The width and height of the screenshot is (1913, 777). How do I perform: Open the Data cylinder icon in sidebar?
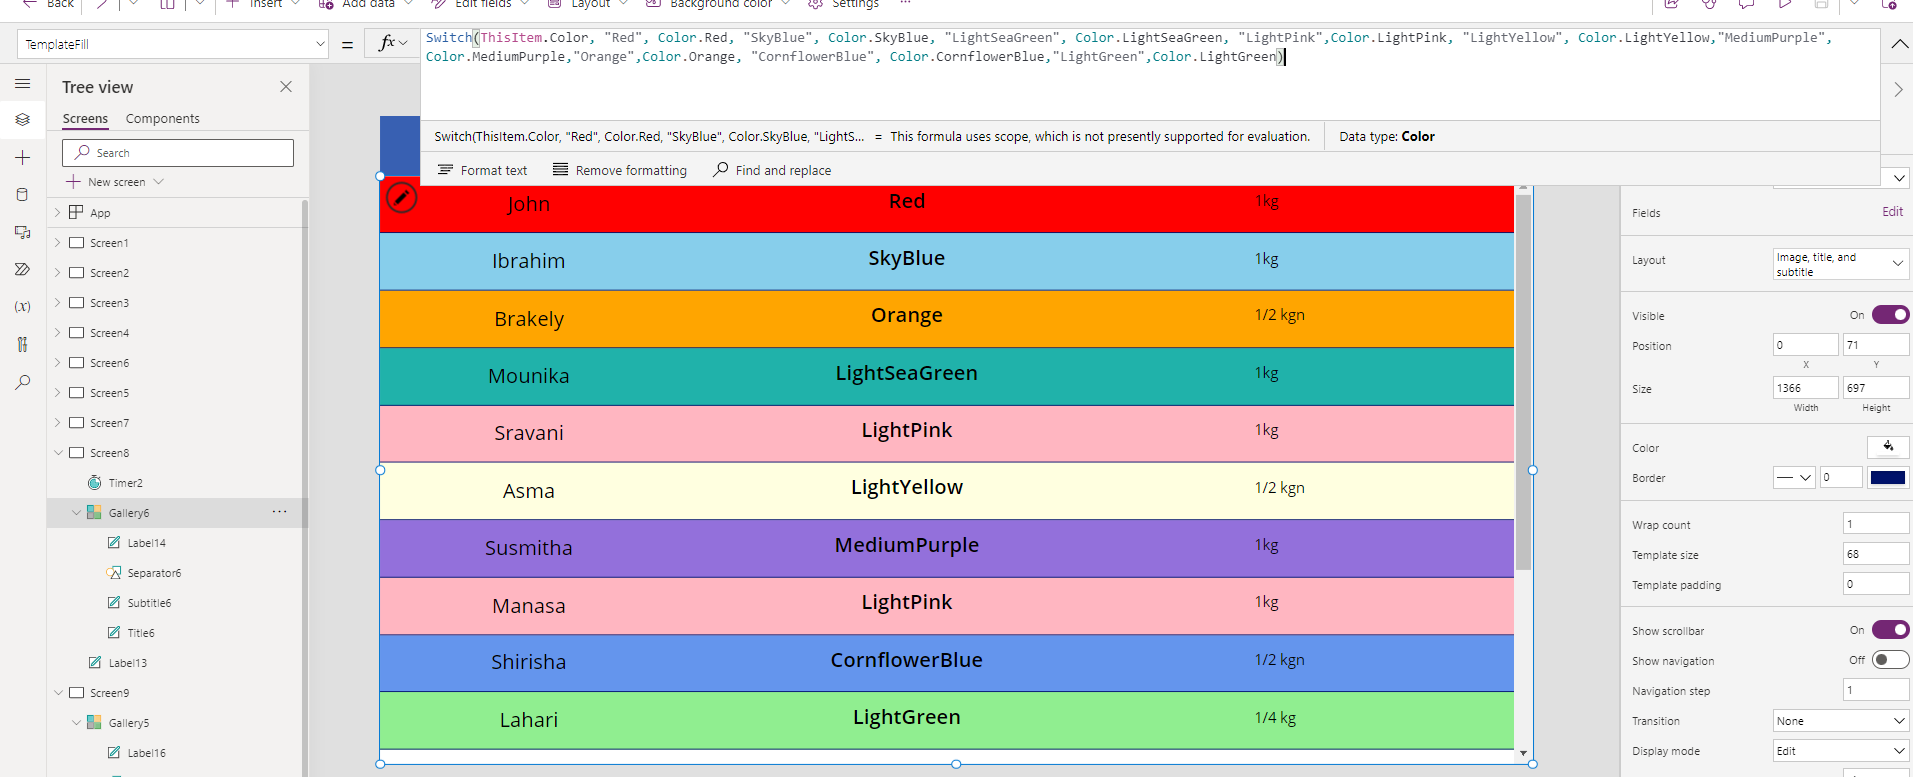(x=22, y=195)
